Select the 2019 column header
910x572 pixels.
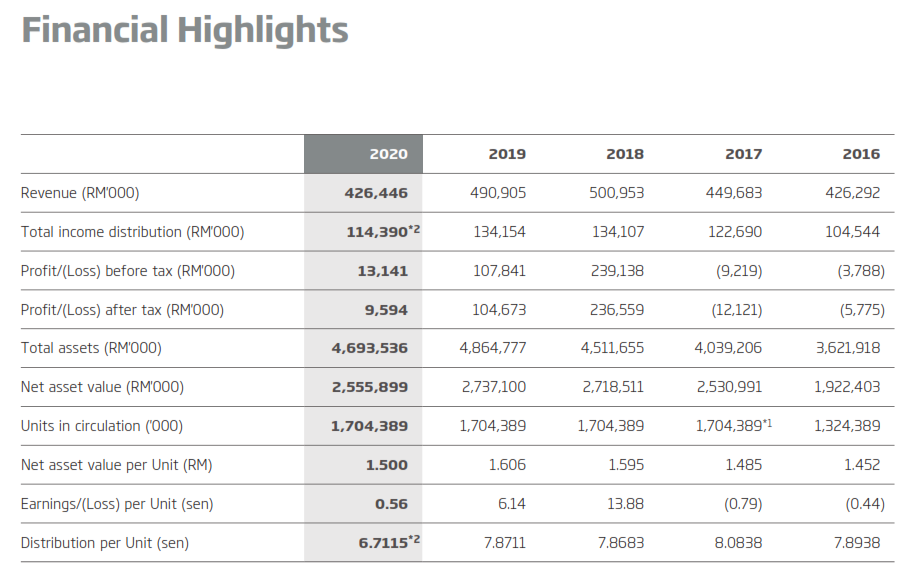click(507, 154)
